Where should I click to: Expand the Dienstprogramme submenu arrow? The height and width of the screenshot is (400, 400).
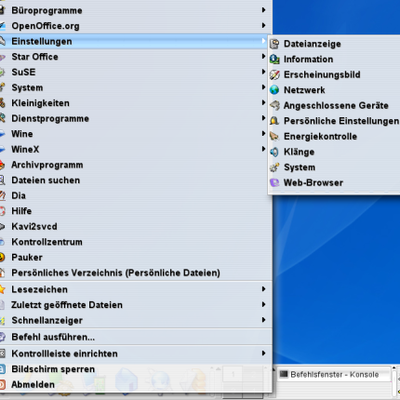tap(263, 118)
